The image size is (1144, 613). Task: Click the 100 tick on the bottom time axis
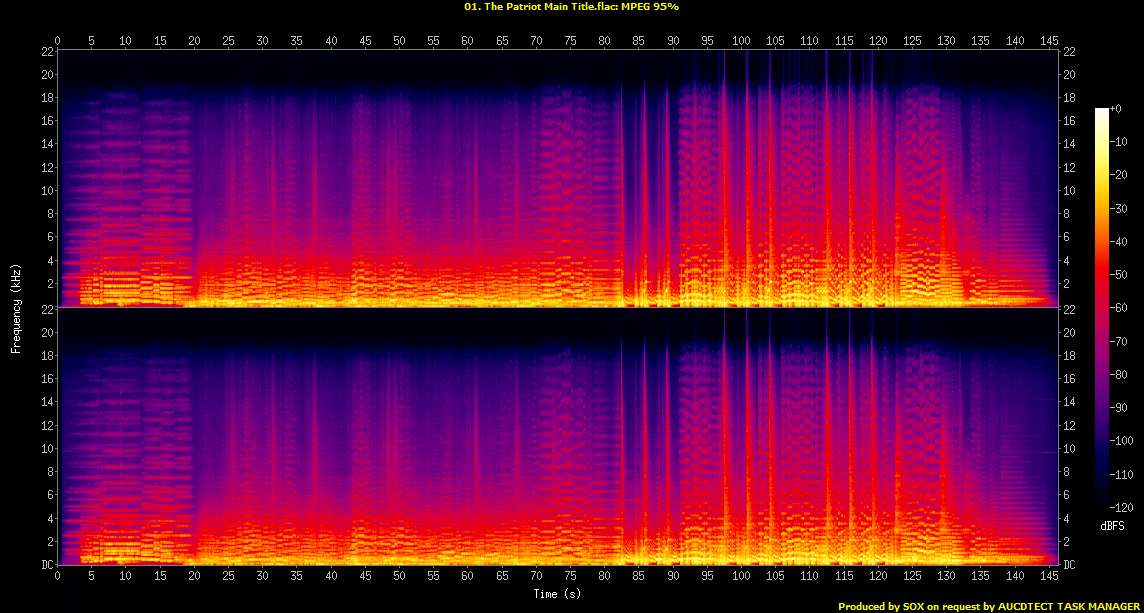click(x=741, y=578)
